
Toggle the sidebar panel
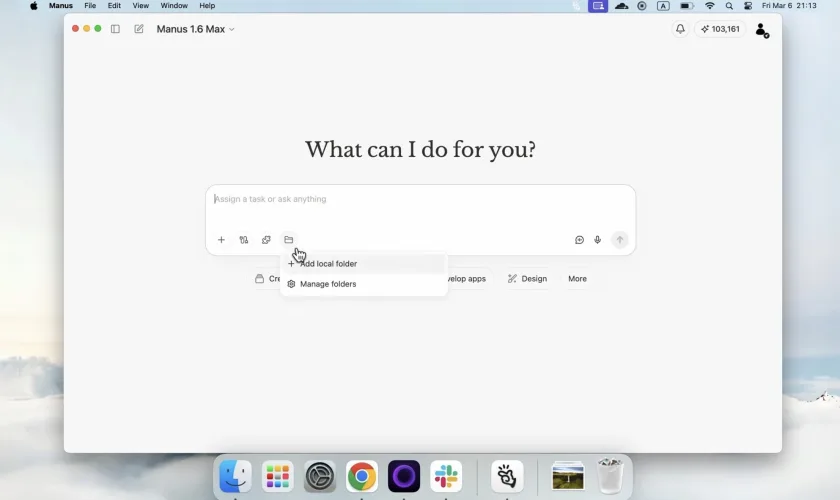coord(115,29)
